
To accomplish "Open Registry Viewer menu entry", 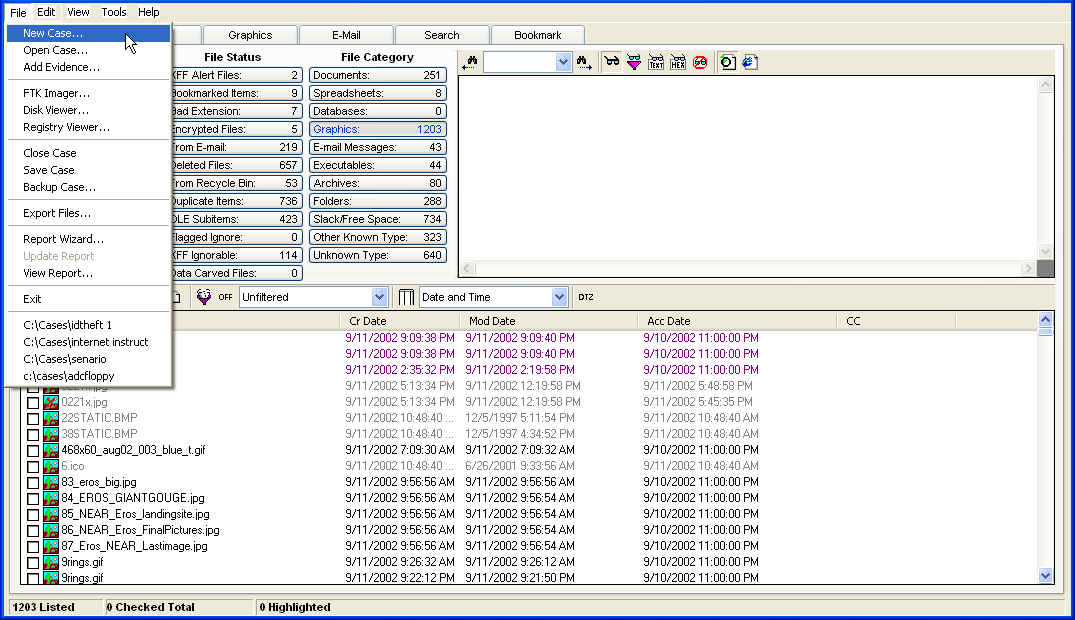I will point(88,127).
